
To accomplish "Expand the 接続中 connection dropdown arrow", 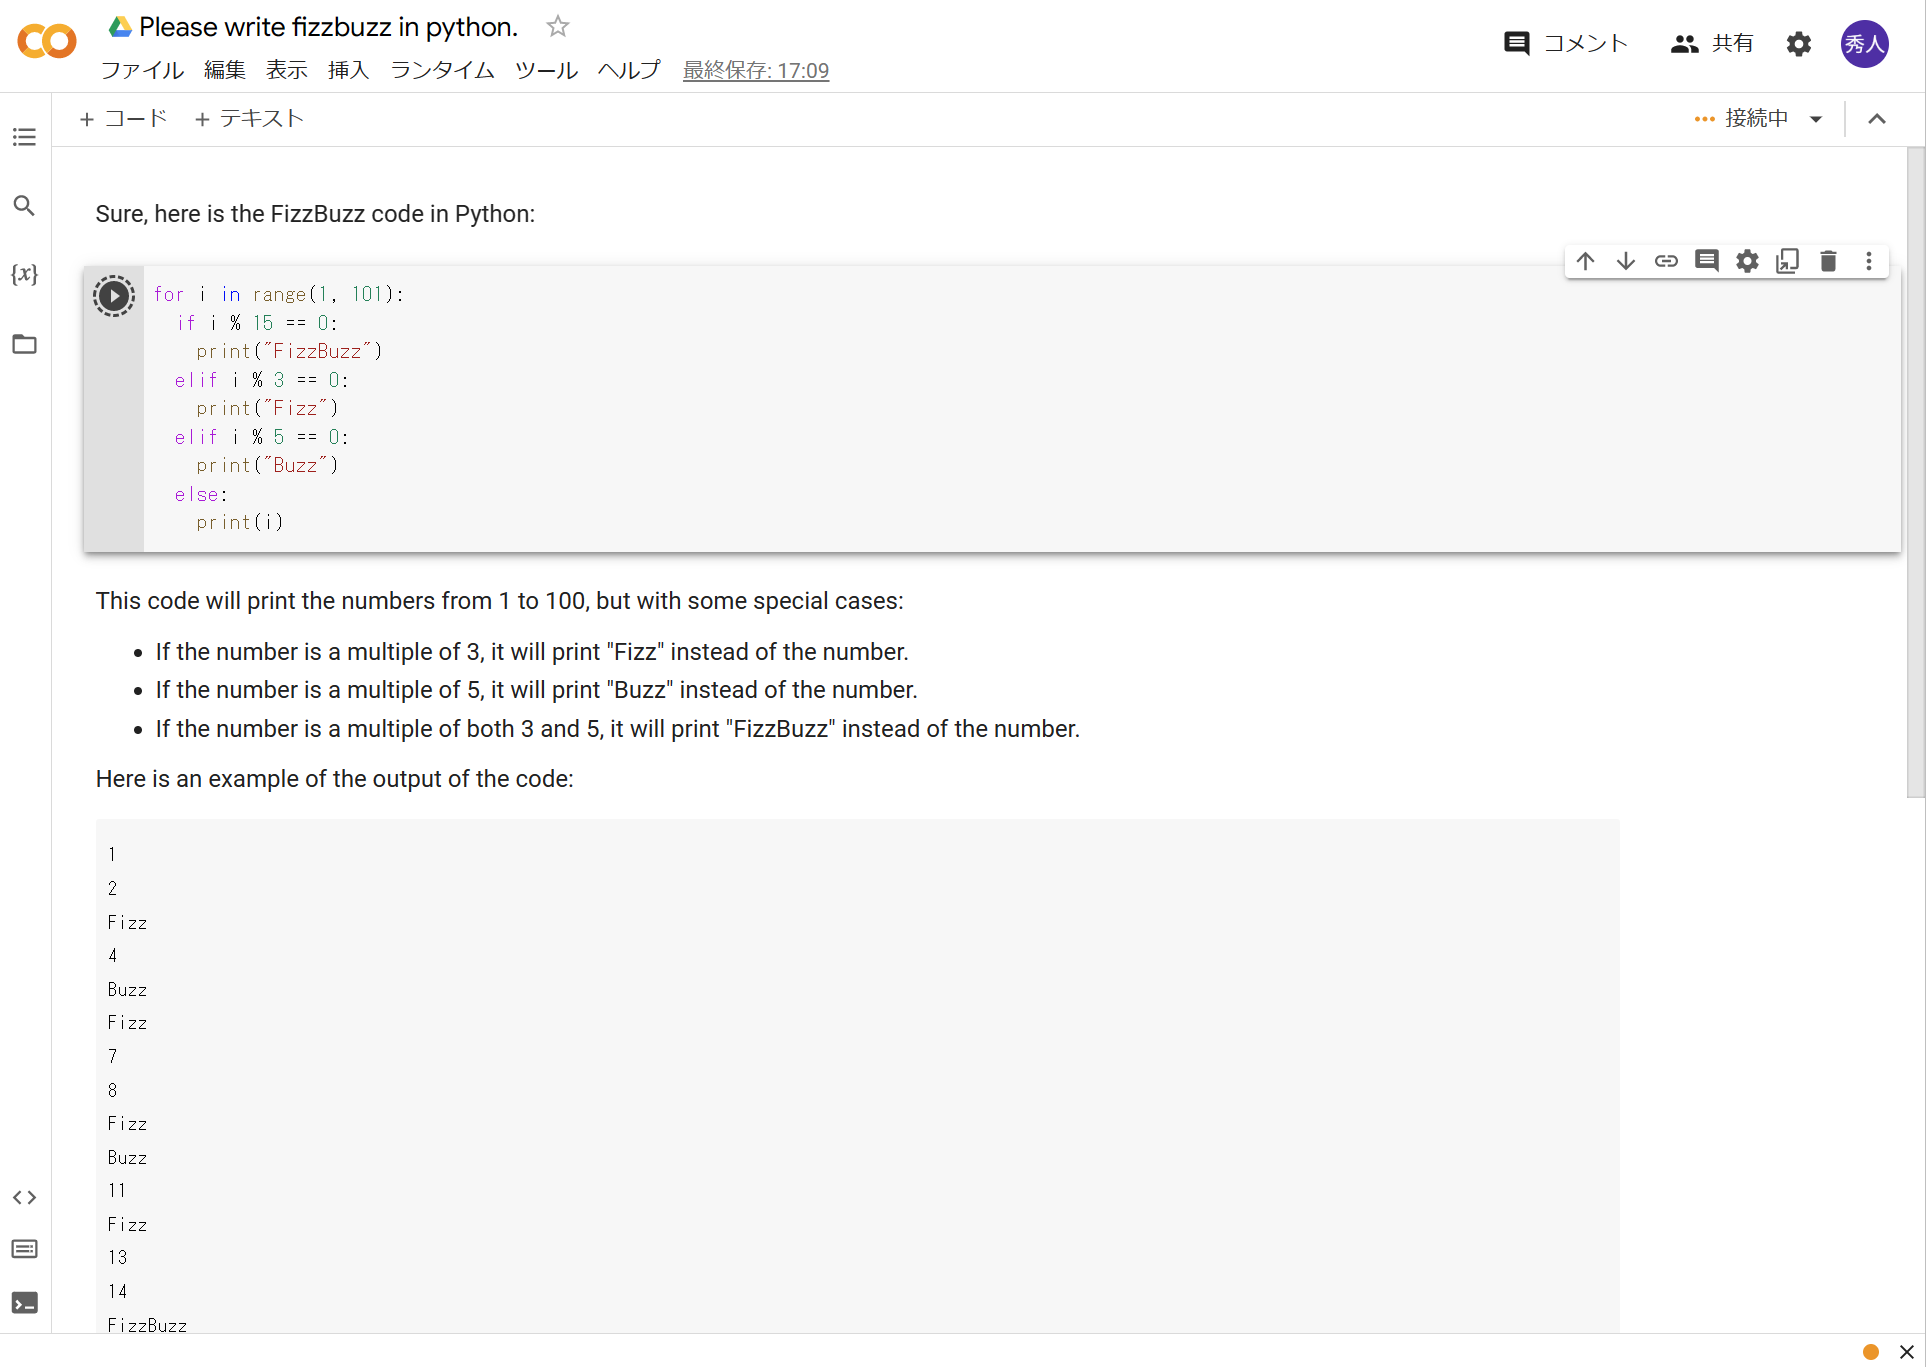I will tap(1816, 119).
